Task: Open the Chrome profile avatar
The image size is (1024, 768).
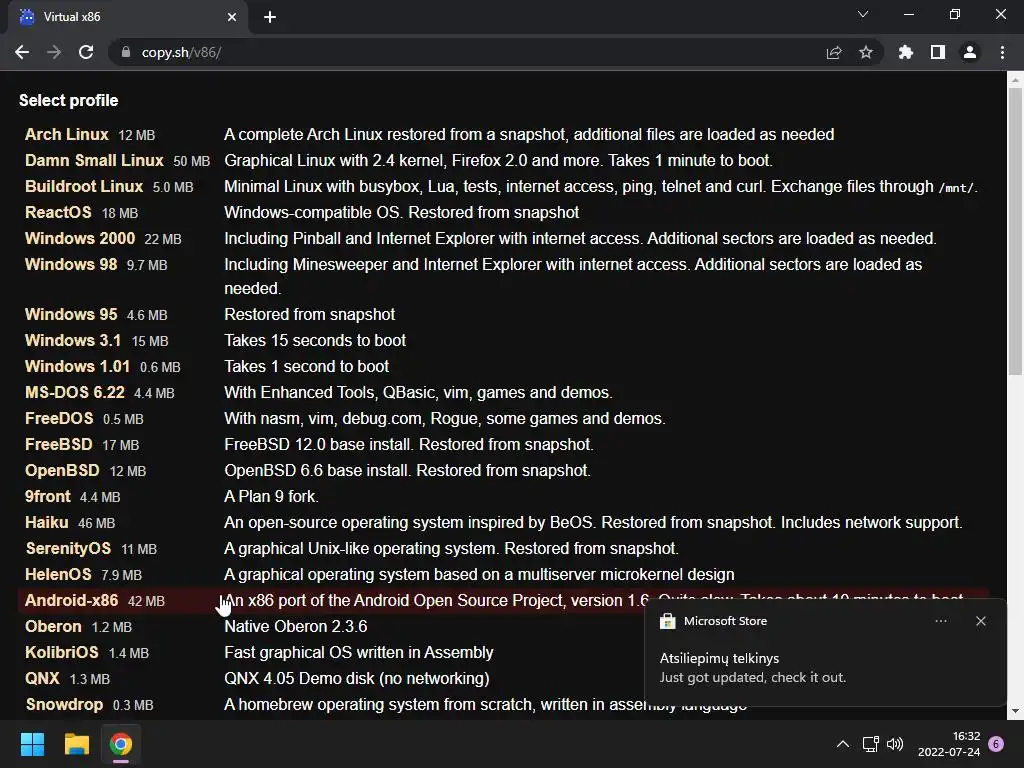Action: (970, 52)
